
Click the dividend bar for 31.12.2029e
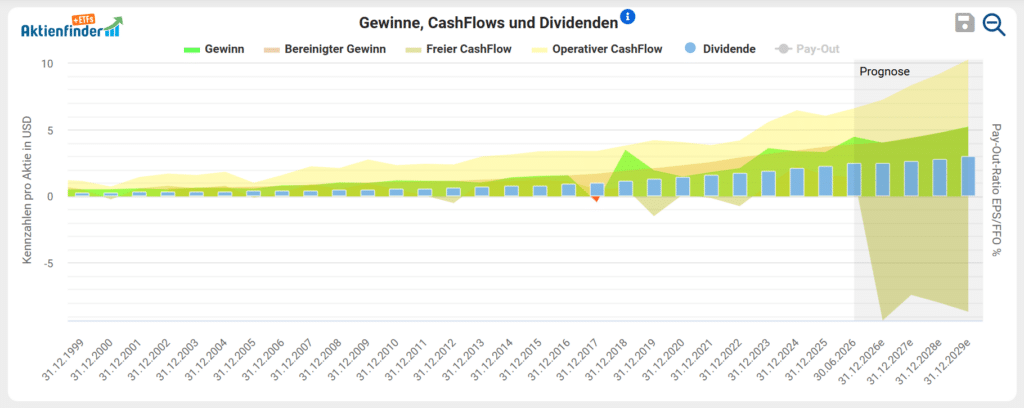click(x=968, y=176)
